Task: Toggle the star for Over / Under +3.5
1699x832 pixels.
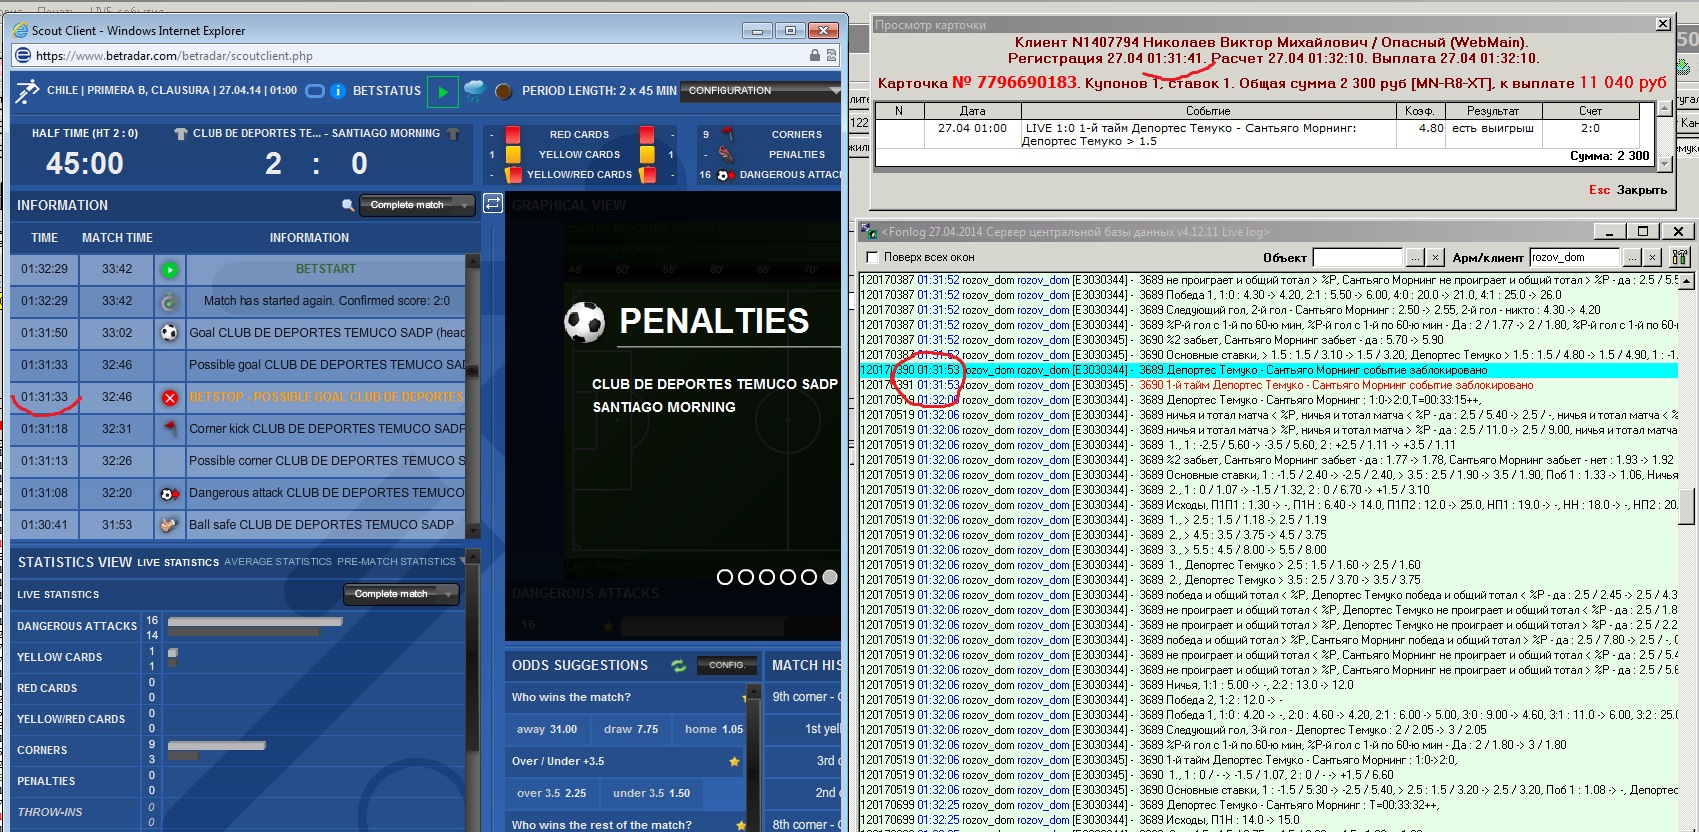Action: pos(735,762)
